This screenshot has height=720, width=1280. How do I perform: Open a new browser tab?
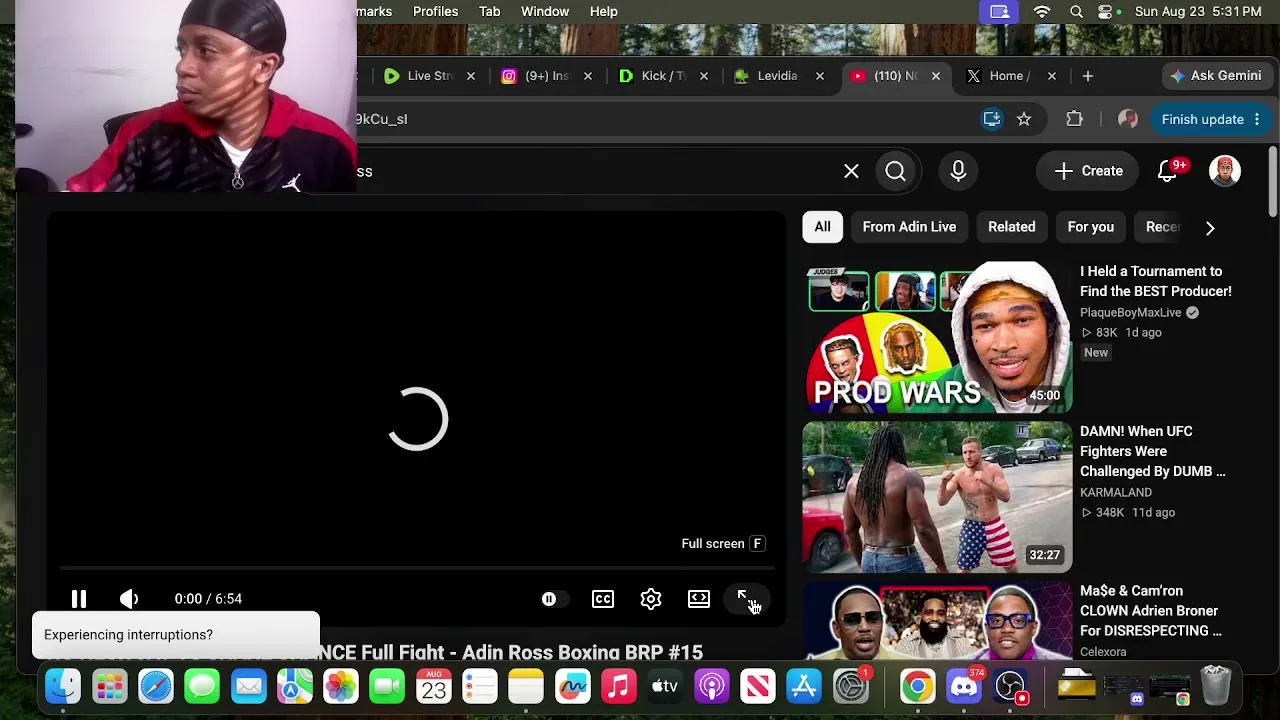1088,76
